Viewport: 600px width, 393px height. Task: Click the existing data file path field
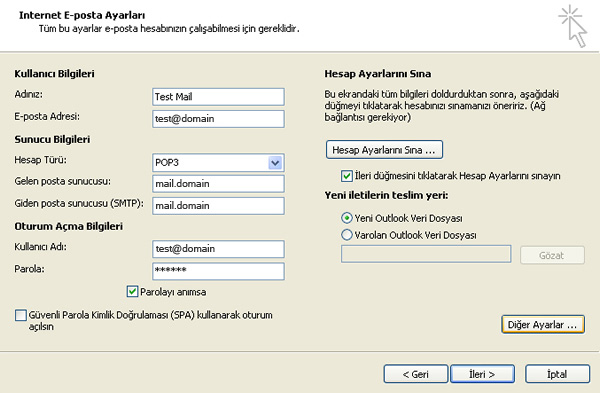426,254
